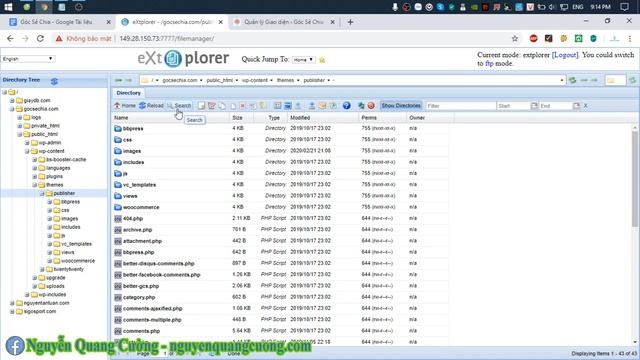Select the uploads folder in tree
The height and width of the screenshot is (360, 640).
pyautogui.click(x=55, y=286)
